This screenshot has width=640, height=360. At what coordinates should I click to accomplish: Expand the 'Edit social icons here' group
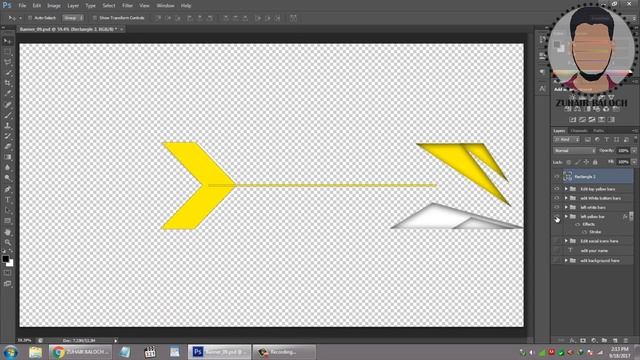pyautogui.click(x=566, y=241)
